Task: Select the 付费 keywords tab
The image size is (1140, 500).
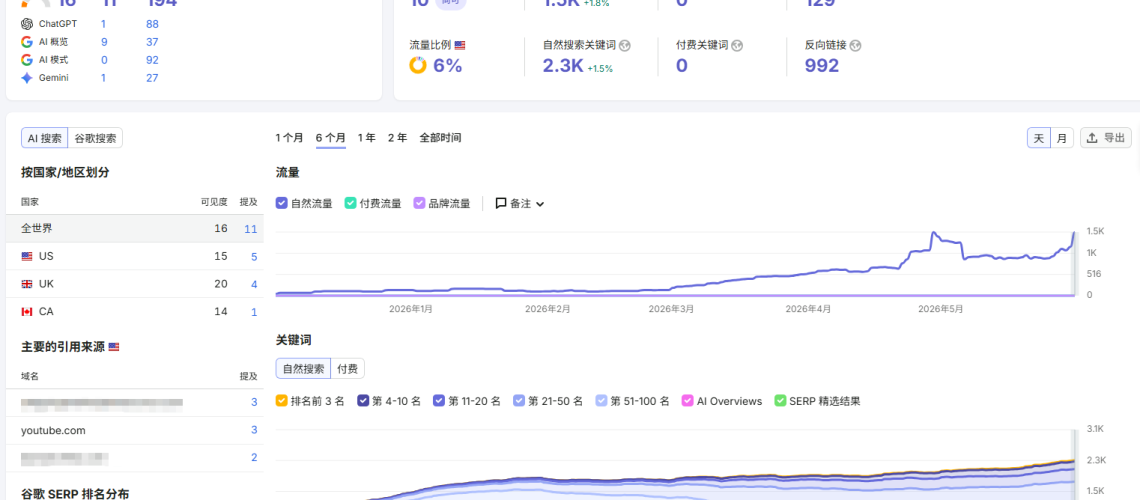Action: 348,368
